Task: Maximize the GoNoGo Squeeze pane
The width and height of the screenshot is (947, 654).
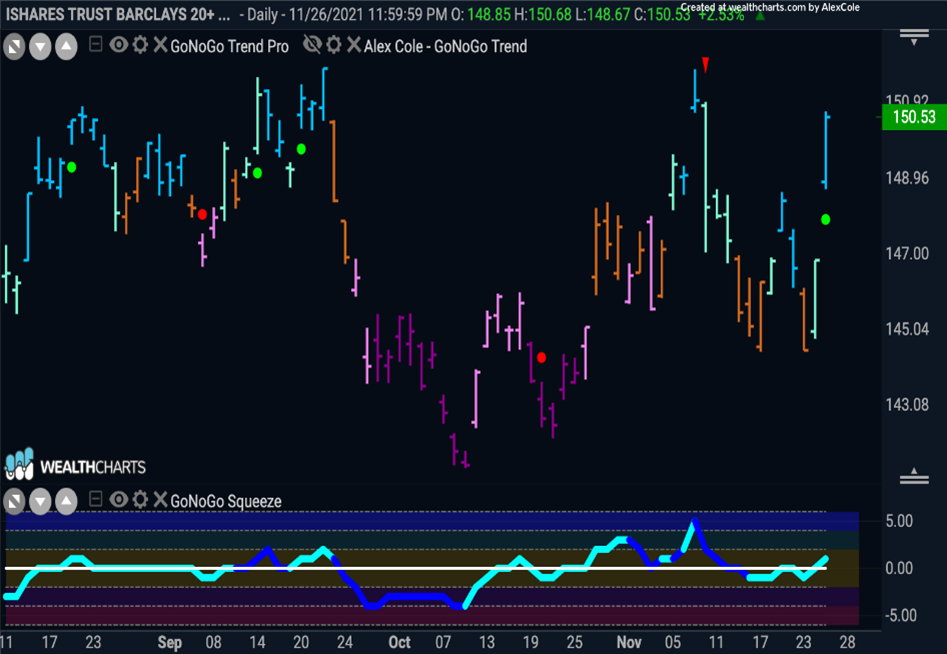Action: point(14,501)
